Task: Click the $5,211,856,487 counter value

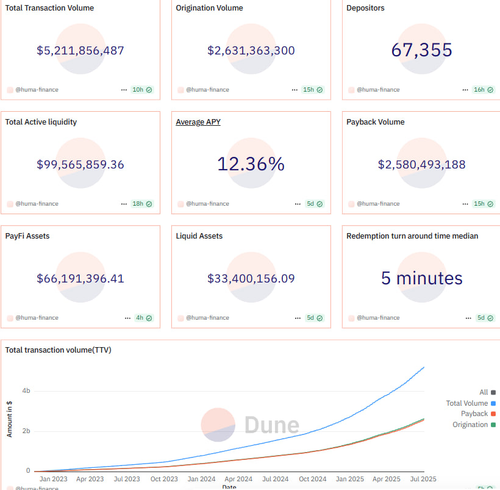Action: pos(80,50)
